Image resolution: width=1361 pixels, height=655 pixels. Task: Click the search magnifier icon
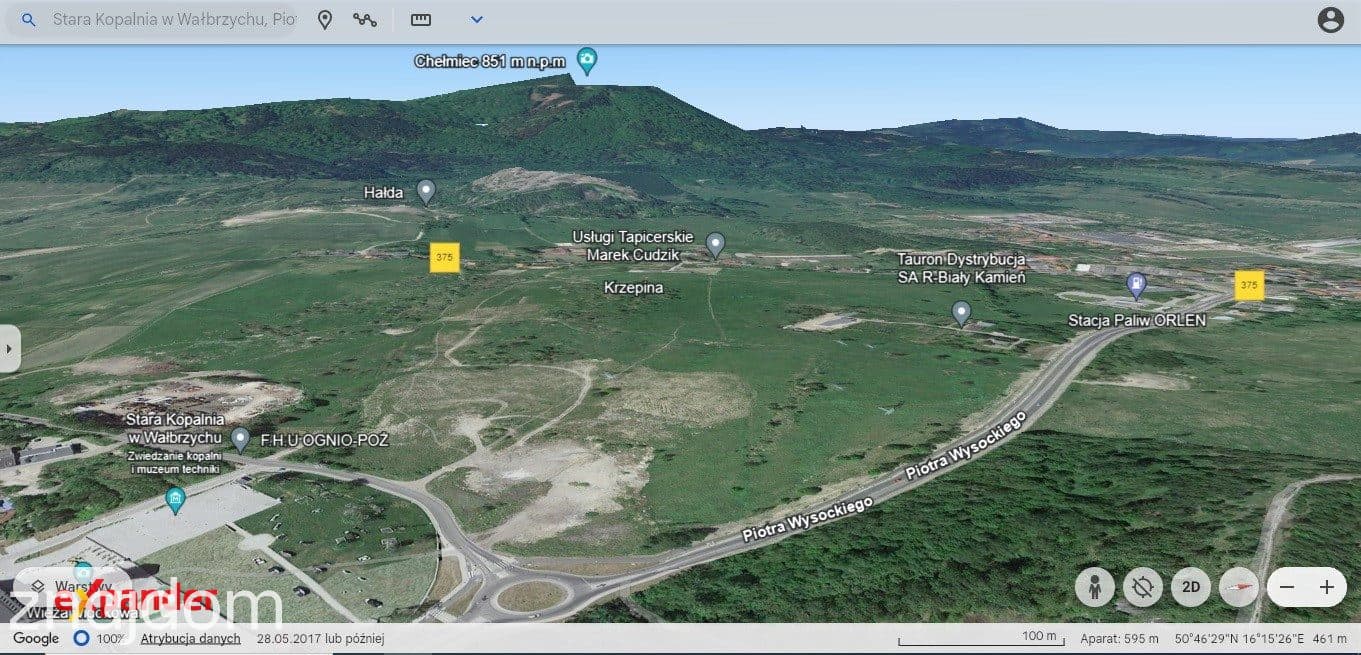[29, 20]
